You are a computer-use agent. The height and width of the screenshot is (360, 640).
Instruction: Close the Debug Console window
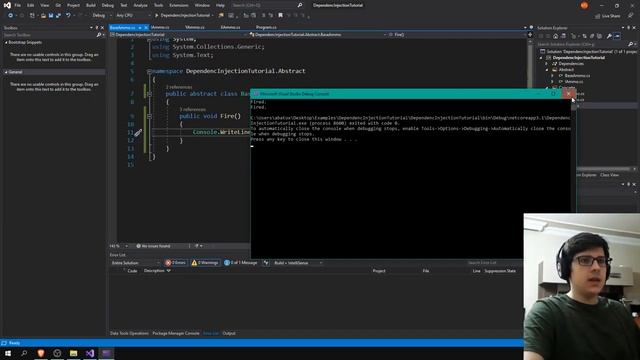pos(569,94)
